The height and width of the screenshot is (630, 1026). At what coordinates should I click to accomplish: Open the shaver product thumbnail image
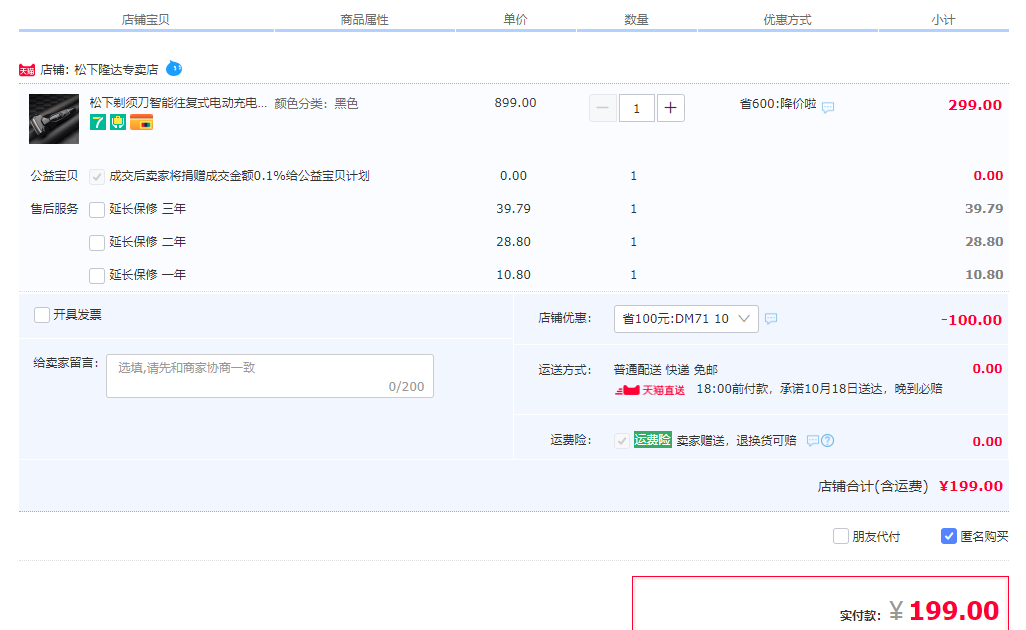point(54,119)
